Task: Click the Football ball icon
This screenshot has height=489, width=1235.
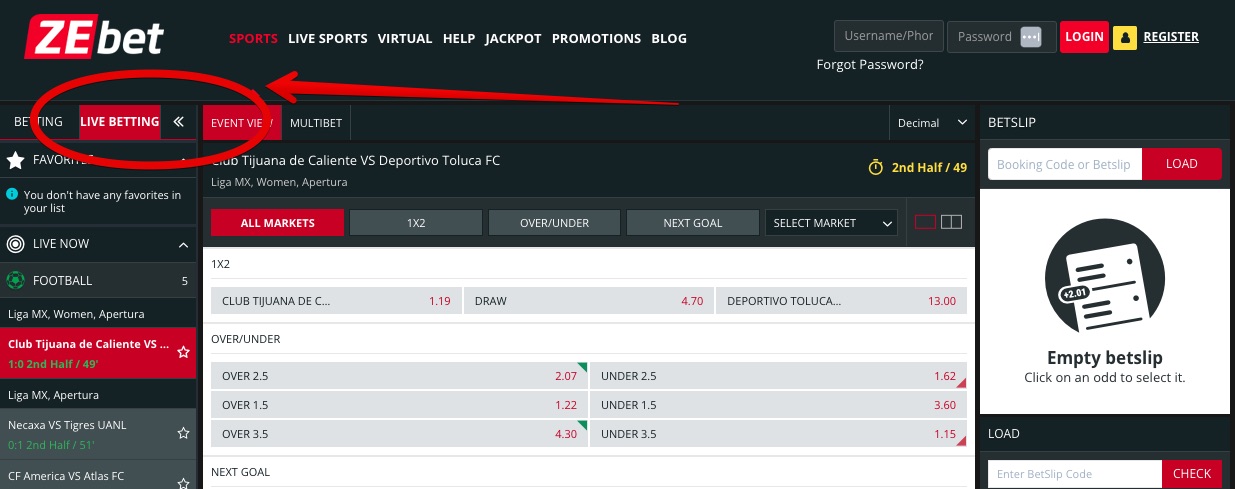Action: click(x=16, y=281)
